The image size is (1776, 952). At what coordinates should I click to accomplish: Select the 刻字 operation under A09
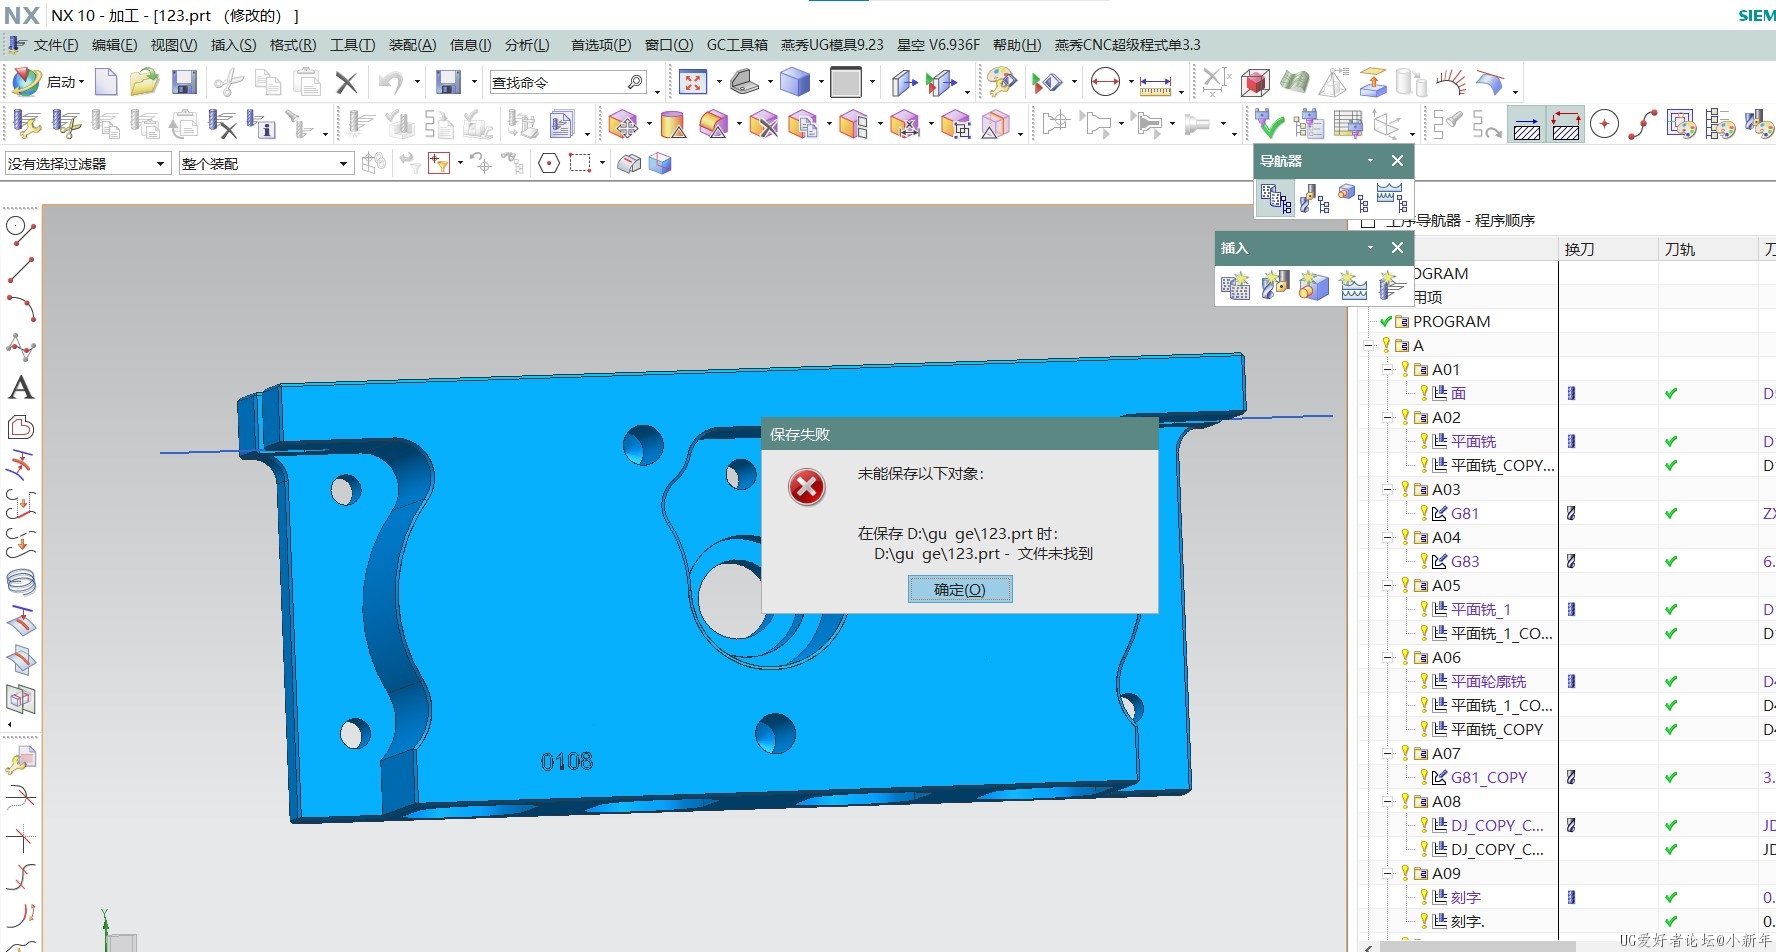[x=1466, y=898]
